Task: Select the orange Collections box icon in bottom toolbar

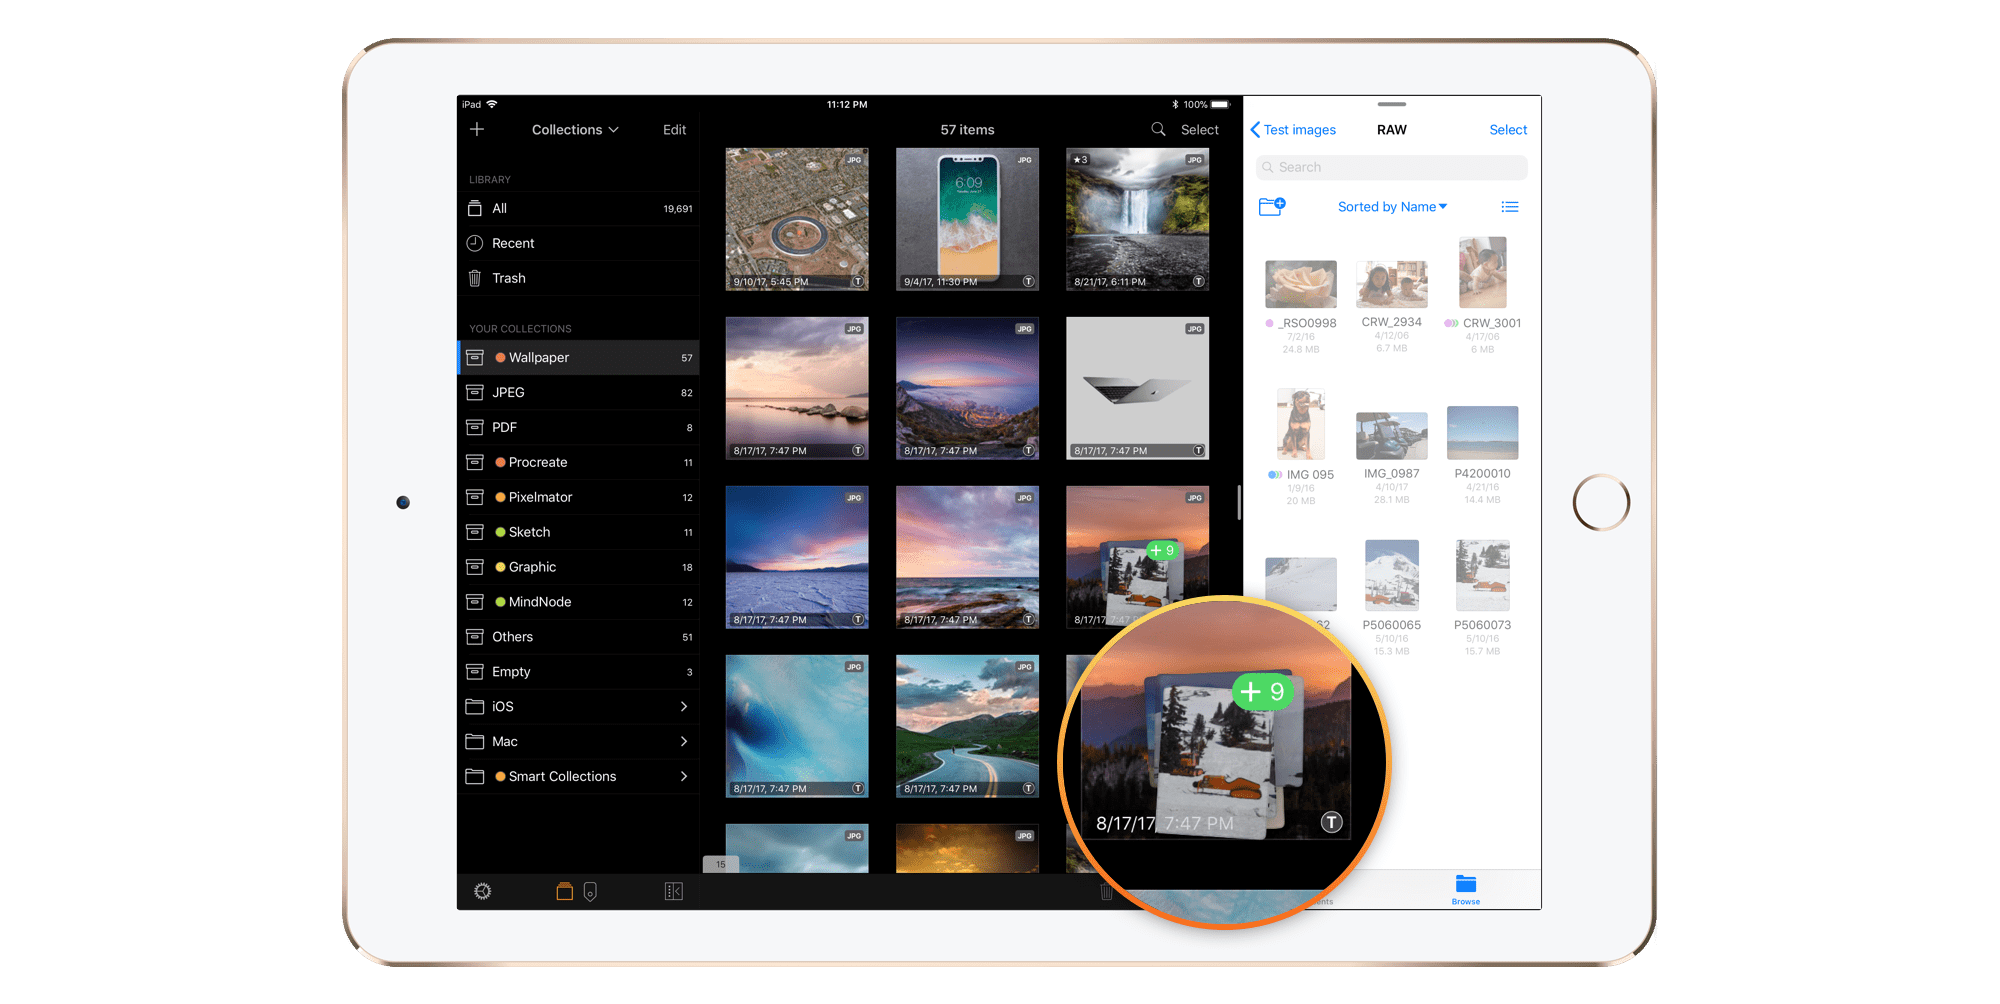Action: (x=565, y=890)
